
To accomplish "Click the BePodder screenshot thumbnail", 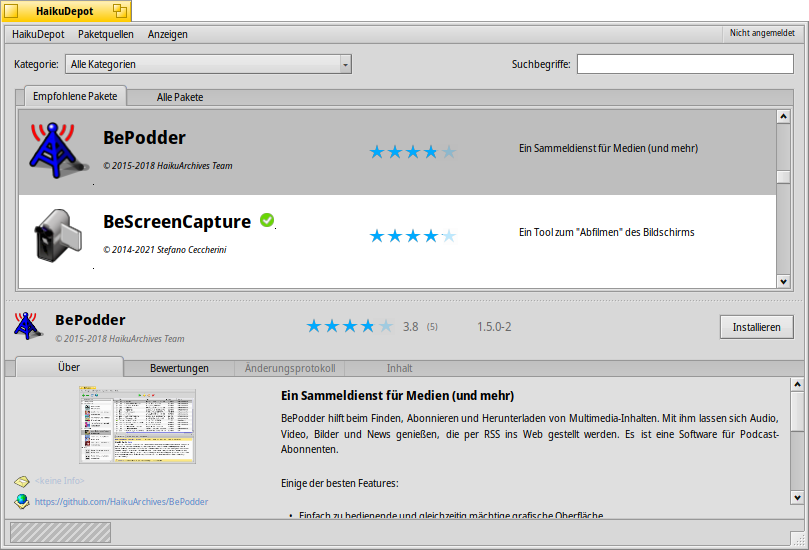I will pos(137,425).
